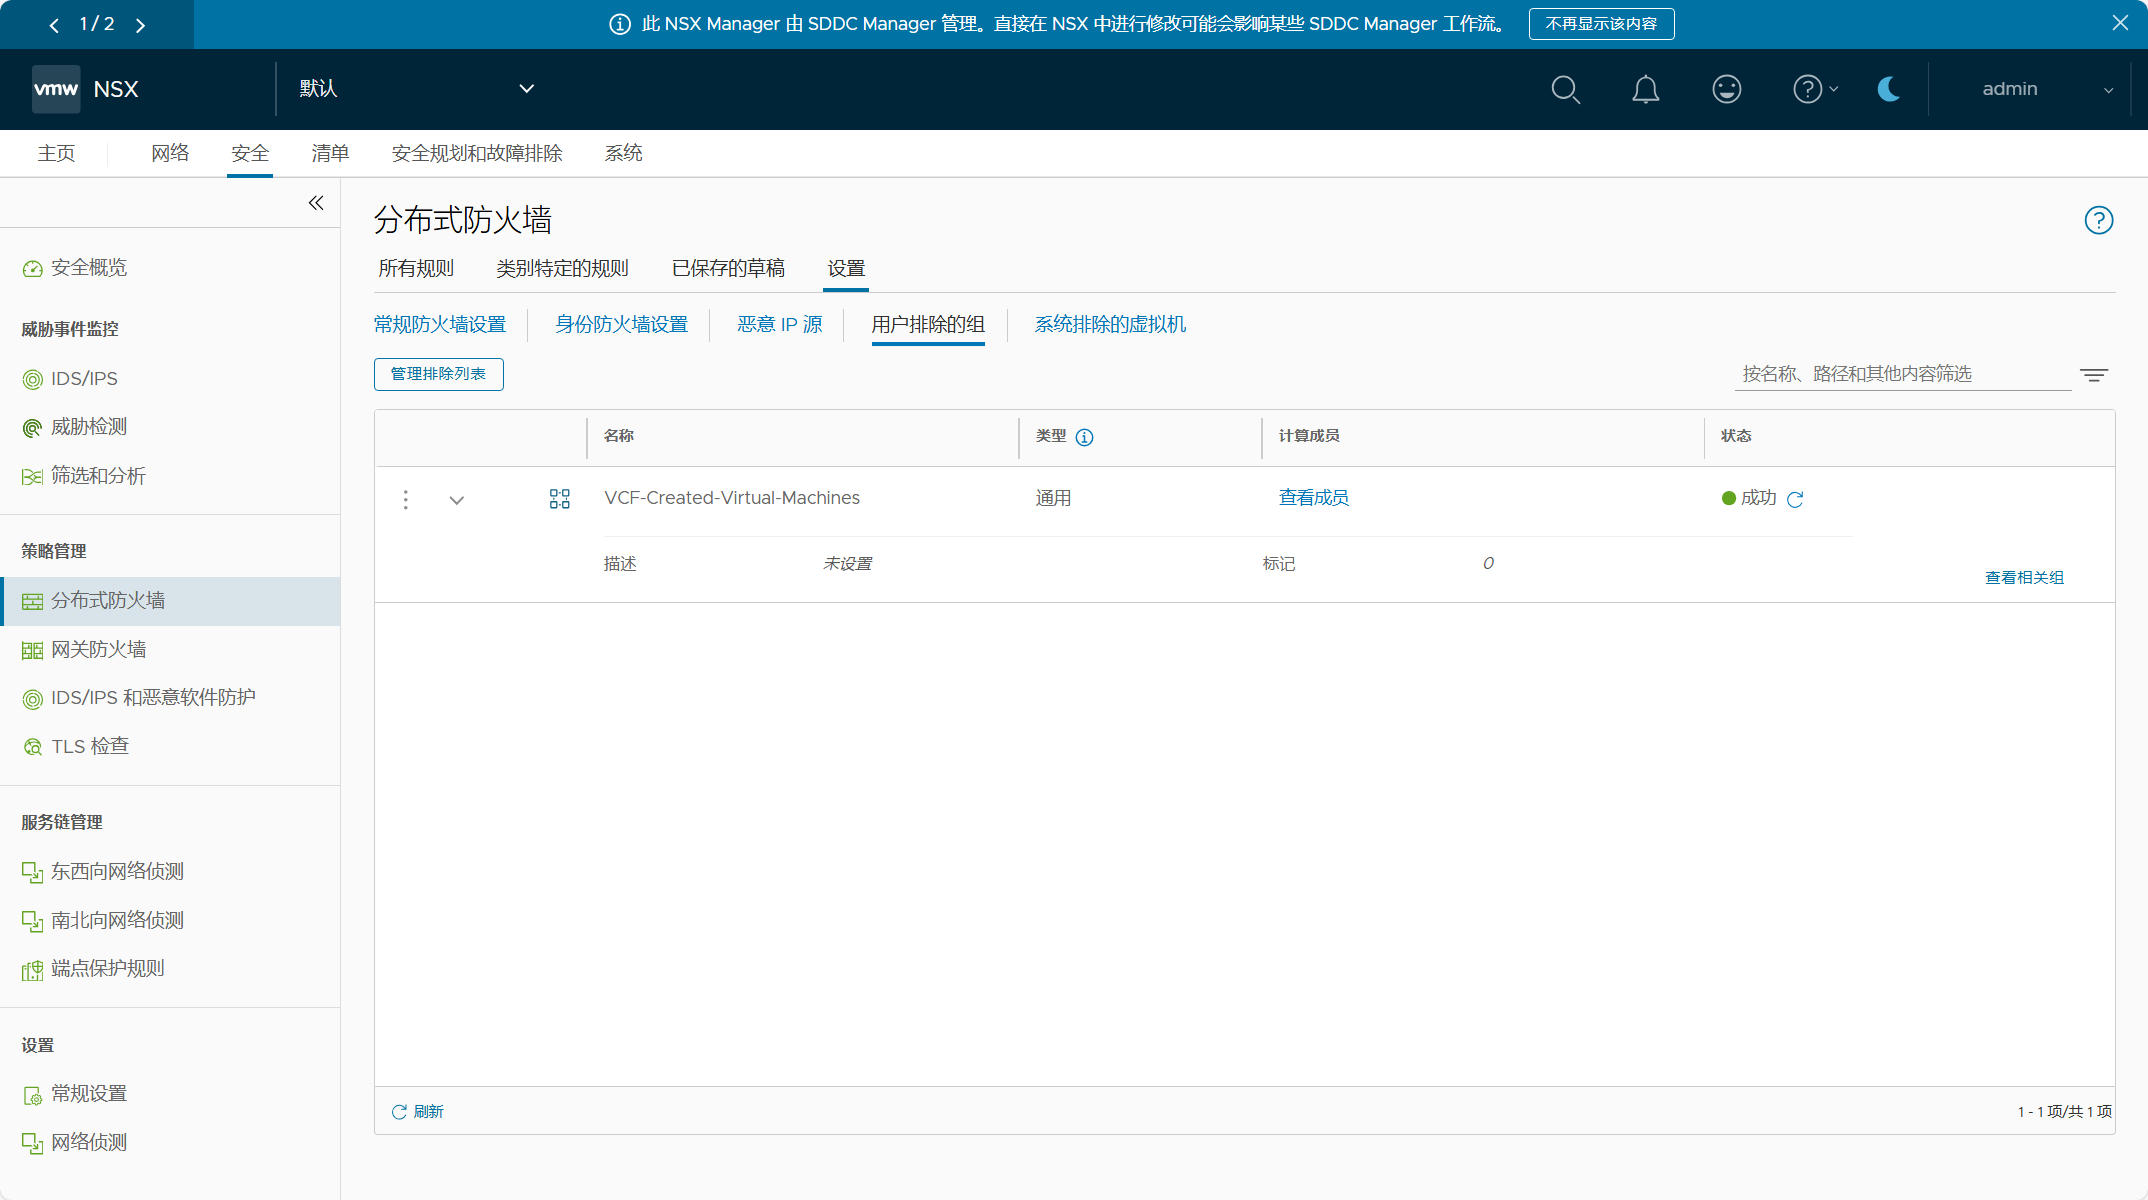This screenshot has height=1200, width=2148.
Task: Click the page help icon at top right
Action: (2098, 220)
